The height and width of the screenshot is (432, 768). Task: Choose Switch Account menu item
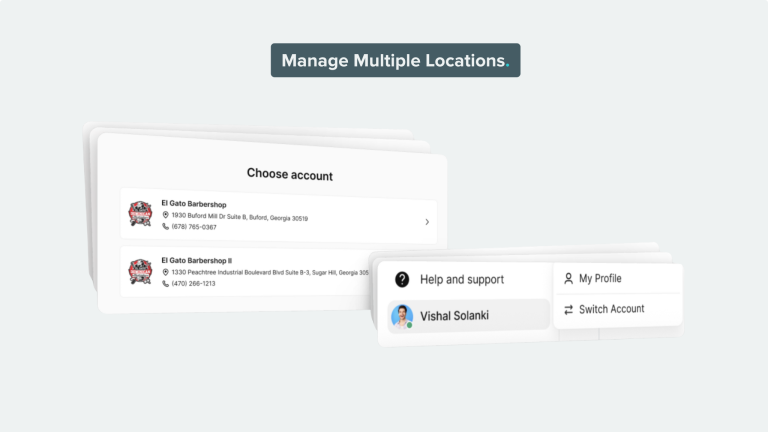(618, 309)
